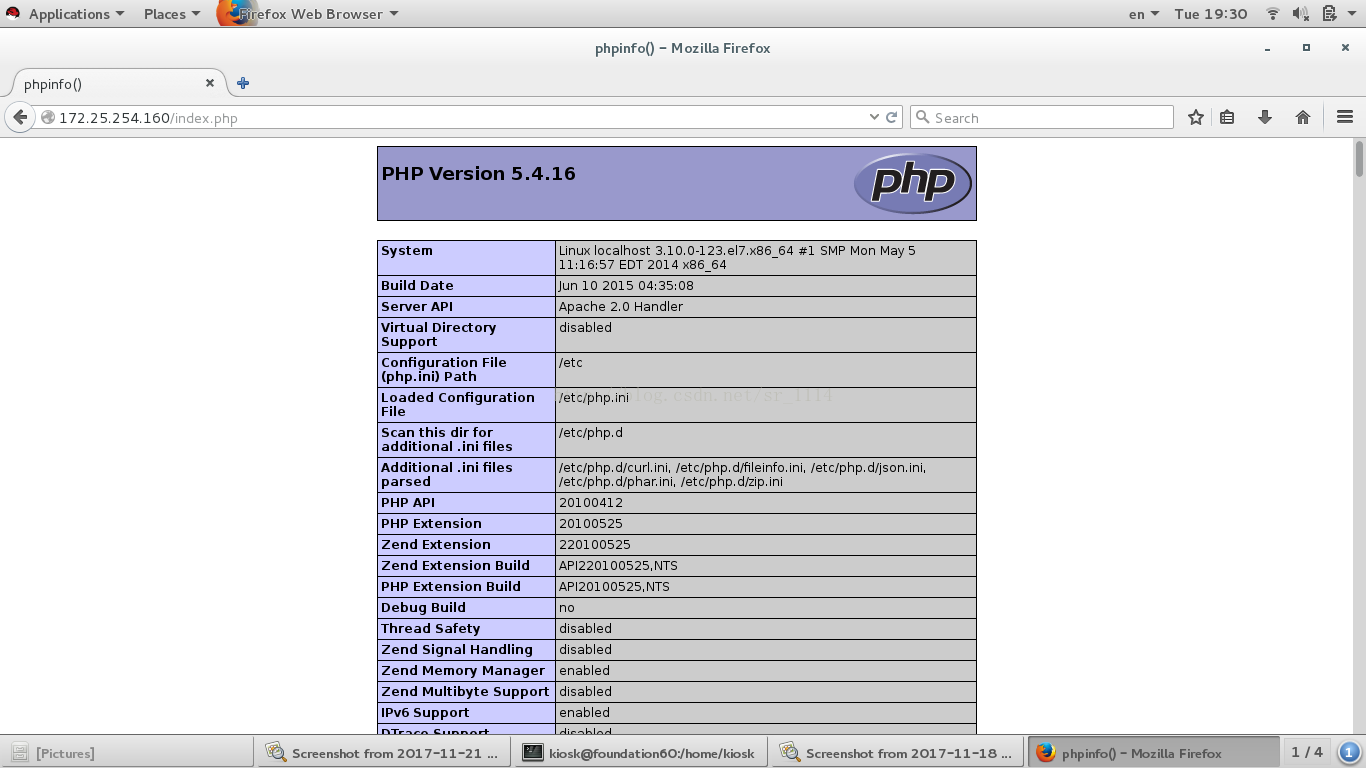Open the Places menu
1366x768 pixels.
point(172,14)
